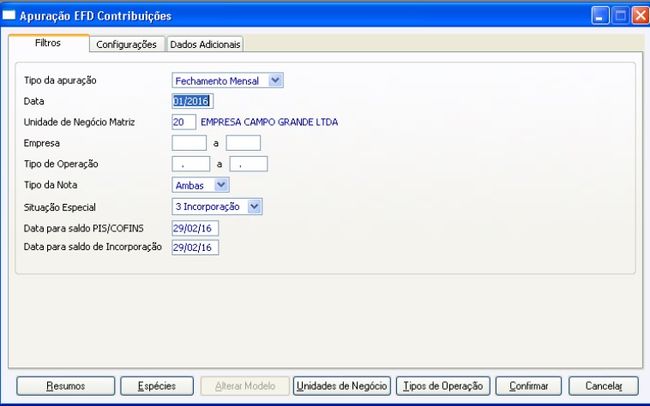Viewport: 650px width, 406px height.
Task: Click the first Tipo de Operação field
Action: point(191,164)
